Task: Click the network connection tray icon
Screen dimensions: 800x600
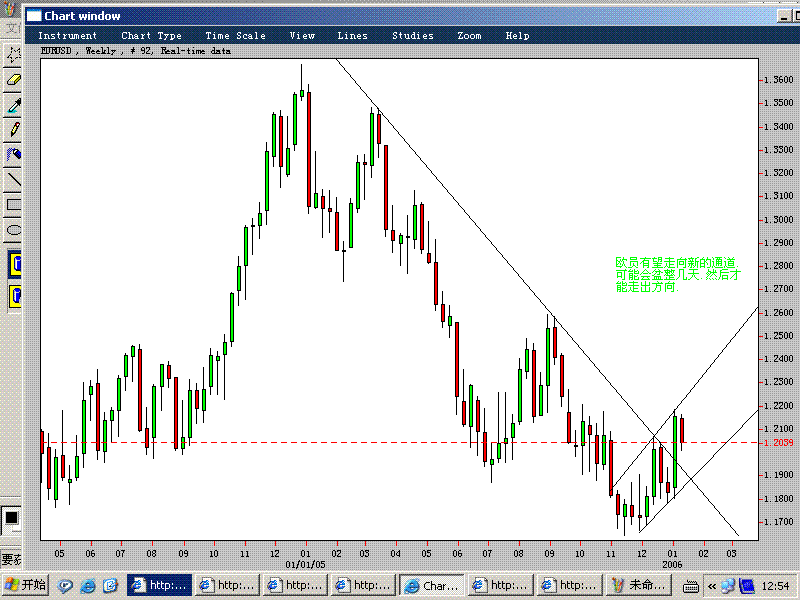Action: point(728,586)
